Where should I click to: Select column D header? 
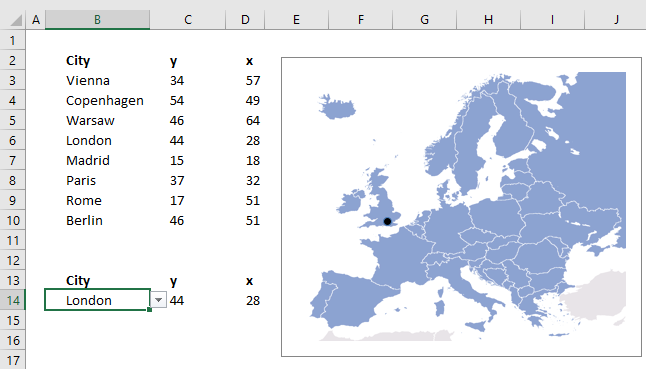245,20
